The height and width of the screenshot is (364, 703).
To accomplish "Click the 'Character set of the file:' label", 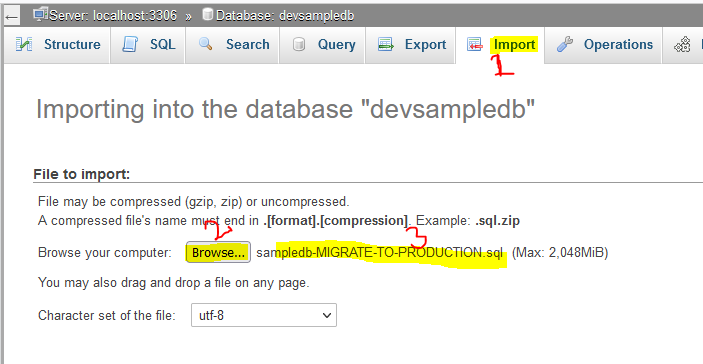I will 107,316.
